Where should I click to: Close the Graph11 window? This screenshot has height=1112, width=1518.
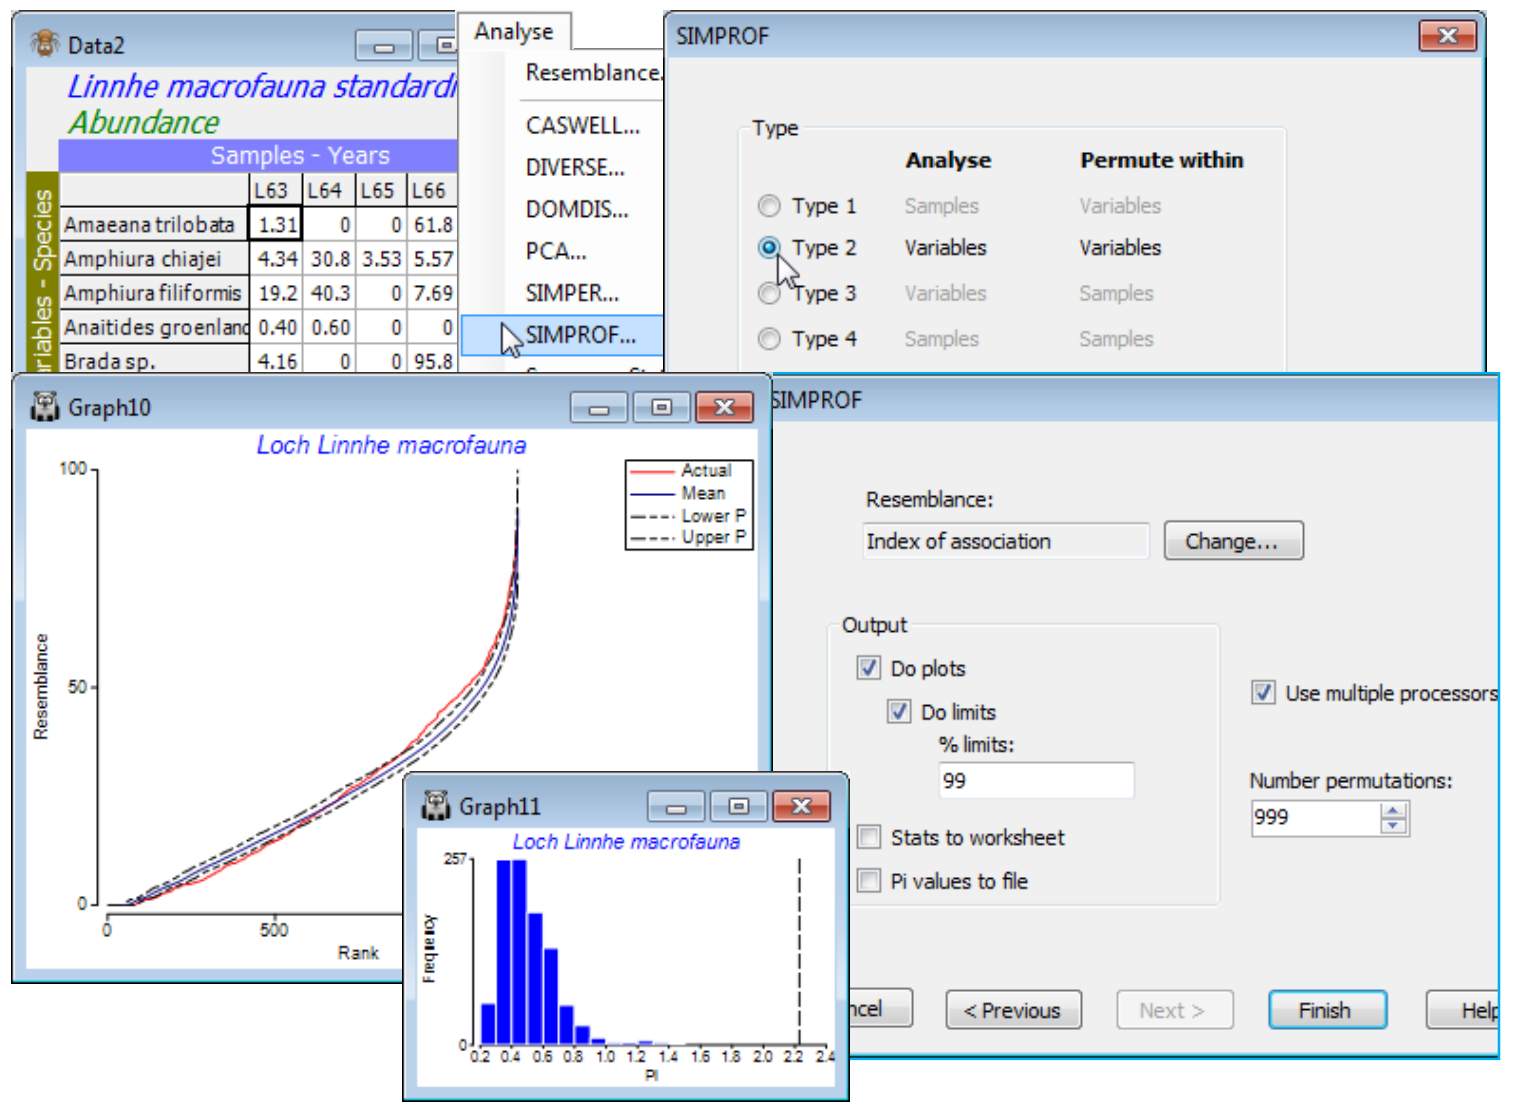coord(801,806)
